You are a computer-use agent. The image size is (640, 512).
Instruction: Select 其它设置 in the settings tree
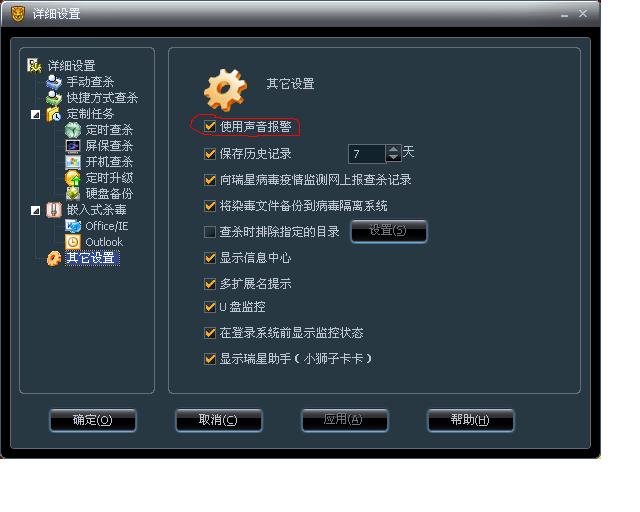coord(91,258)
